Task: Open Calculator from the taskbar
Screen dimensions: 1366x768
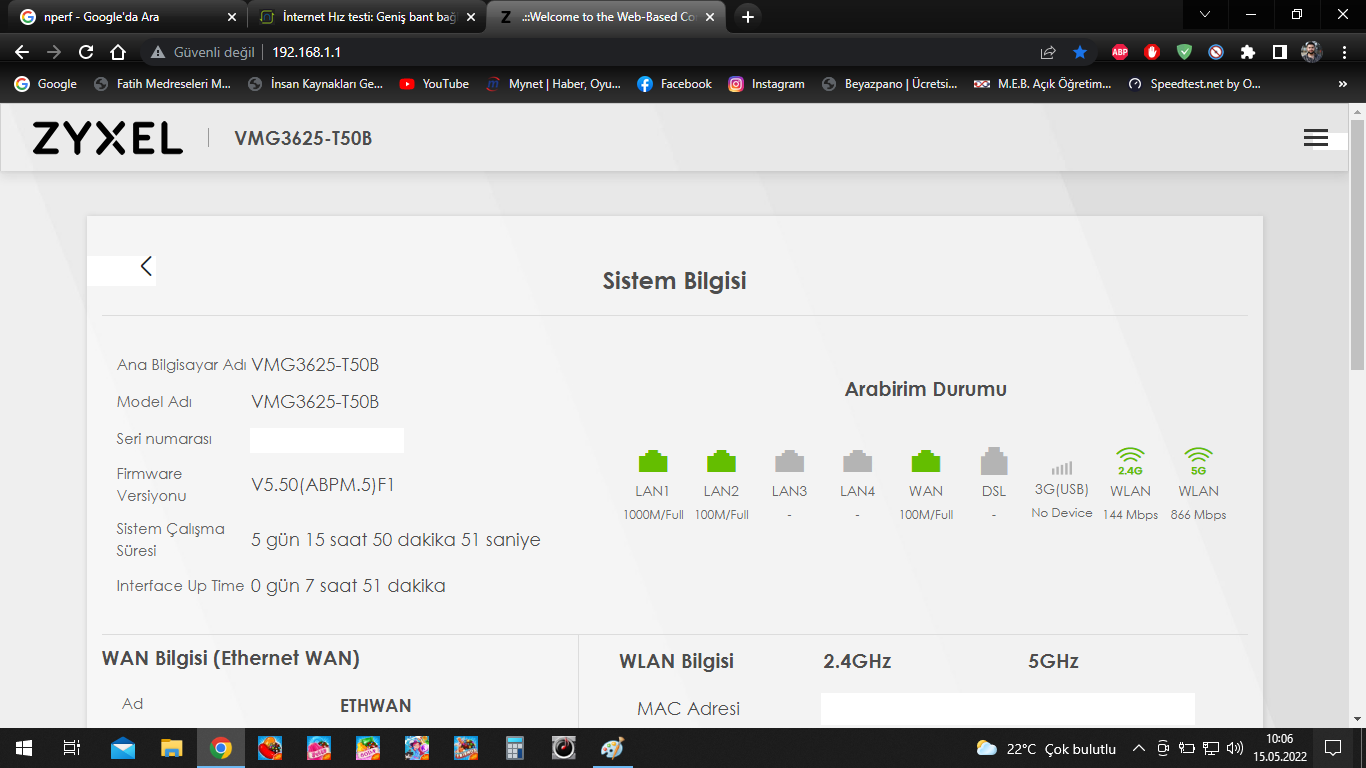Action: 515,748
